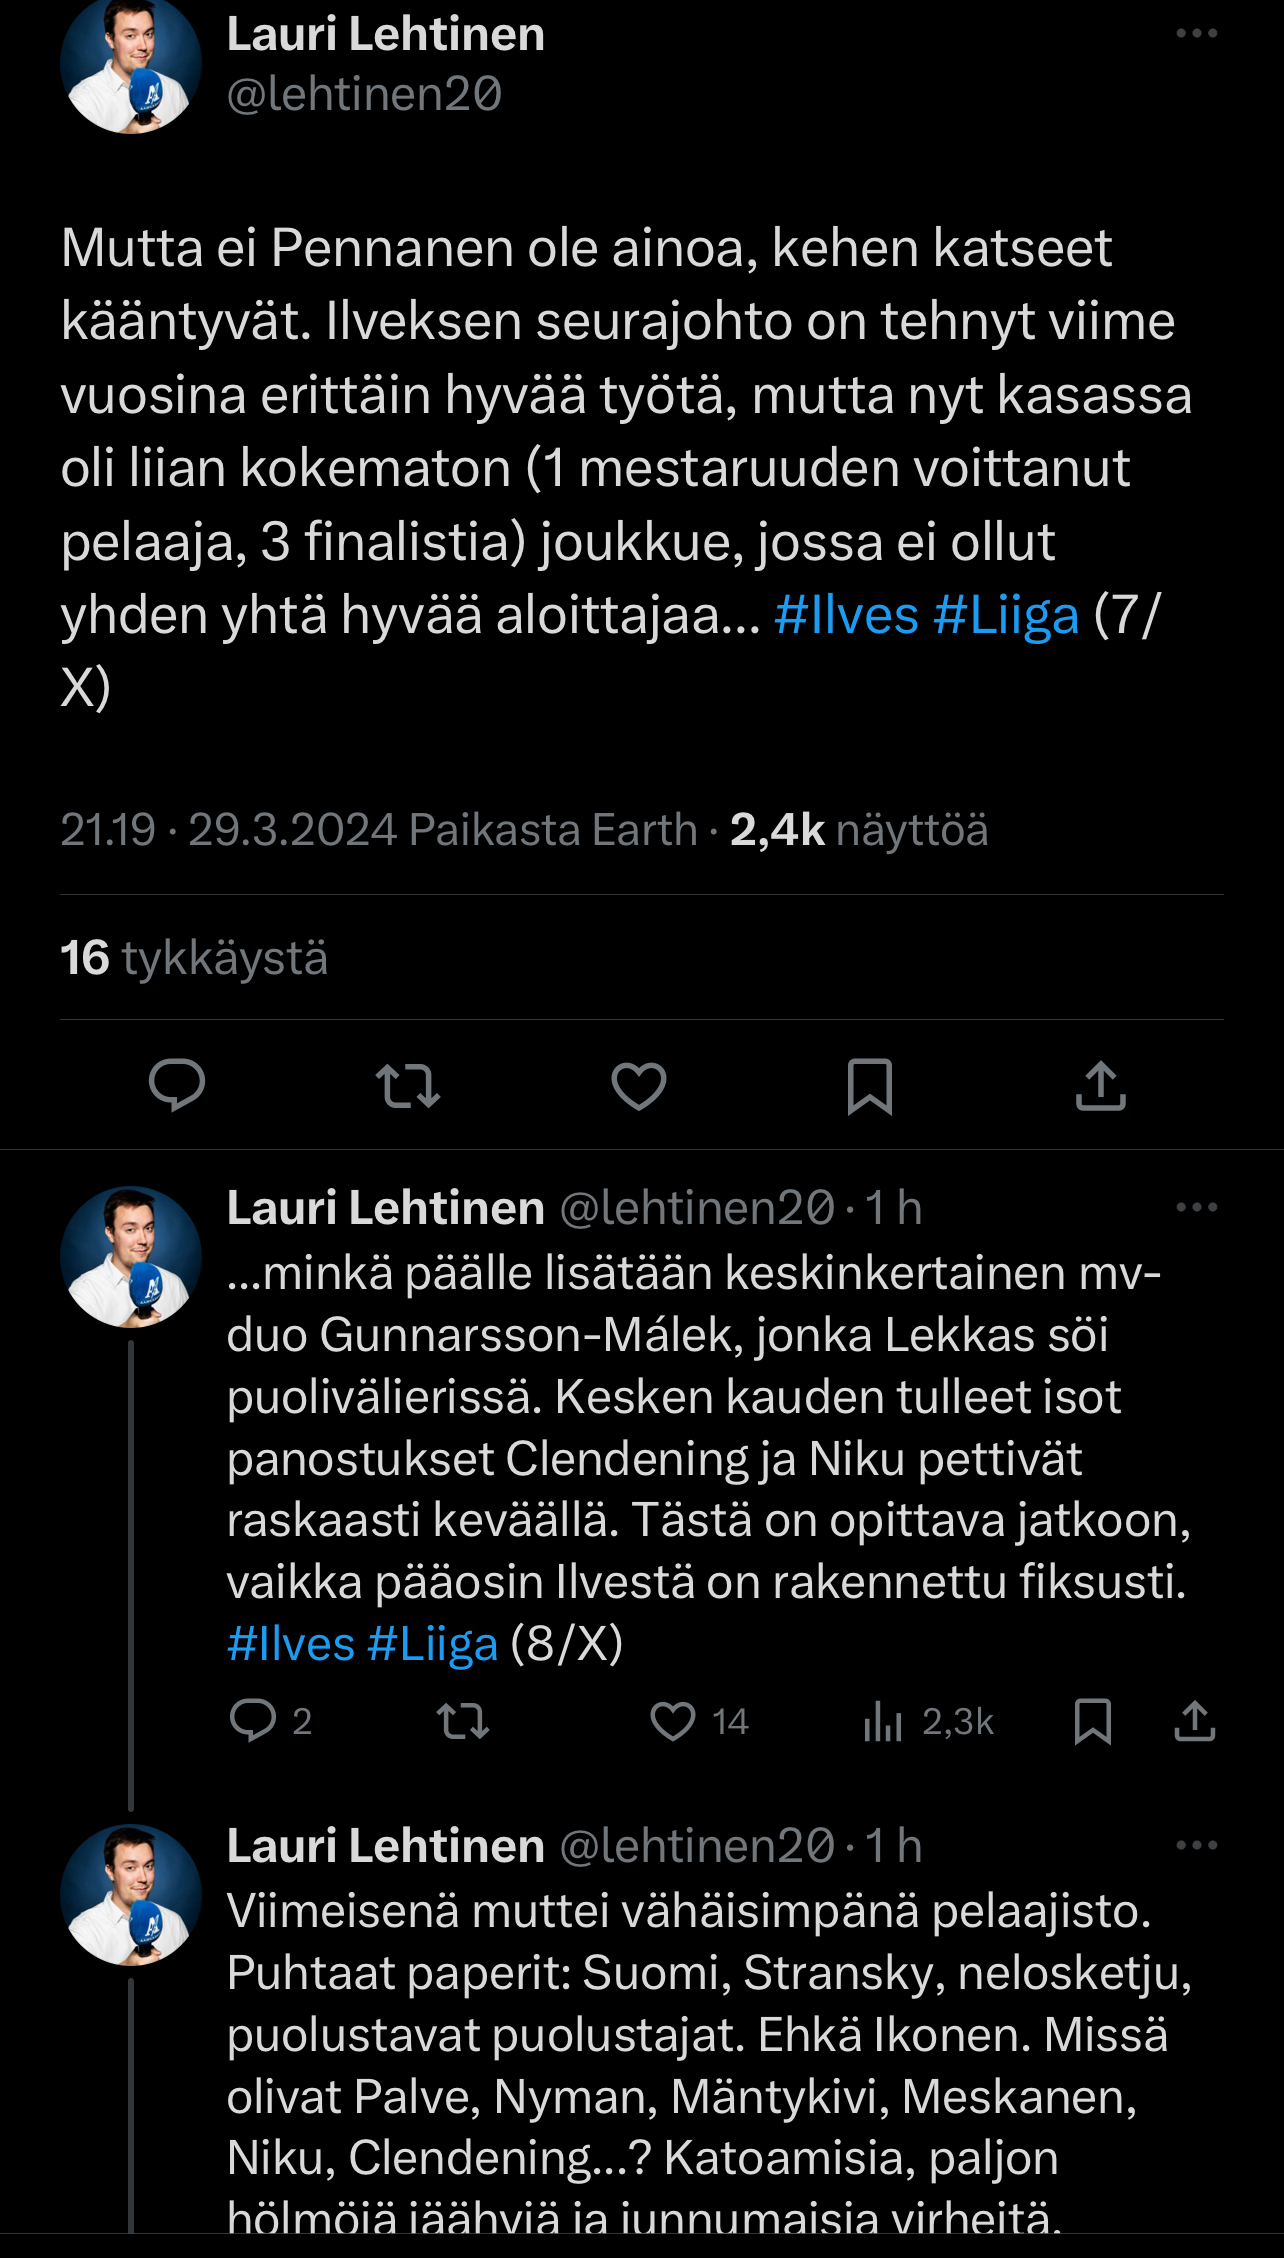Open more options on the Viimeisenä tweet

coord(1196,1845)
